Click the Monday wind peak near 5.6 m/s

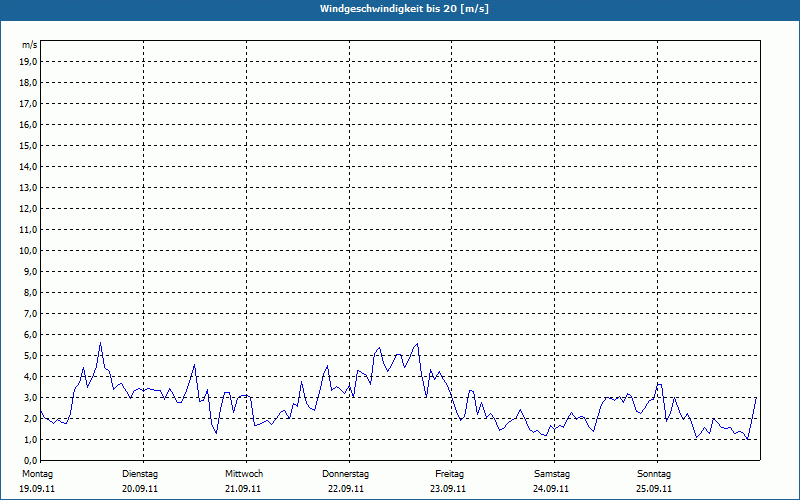101,343
